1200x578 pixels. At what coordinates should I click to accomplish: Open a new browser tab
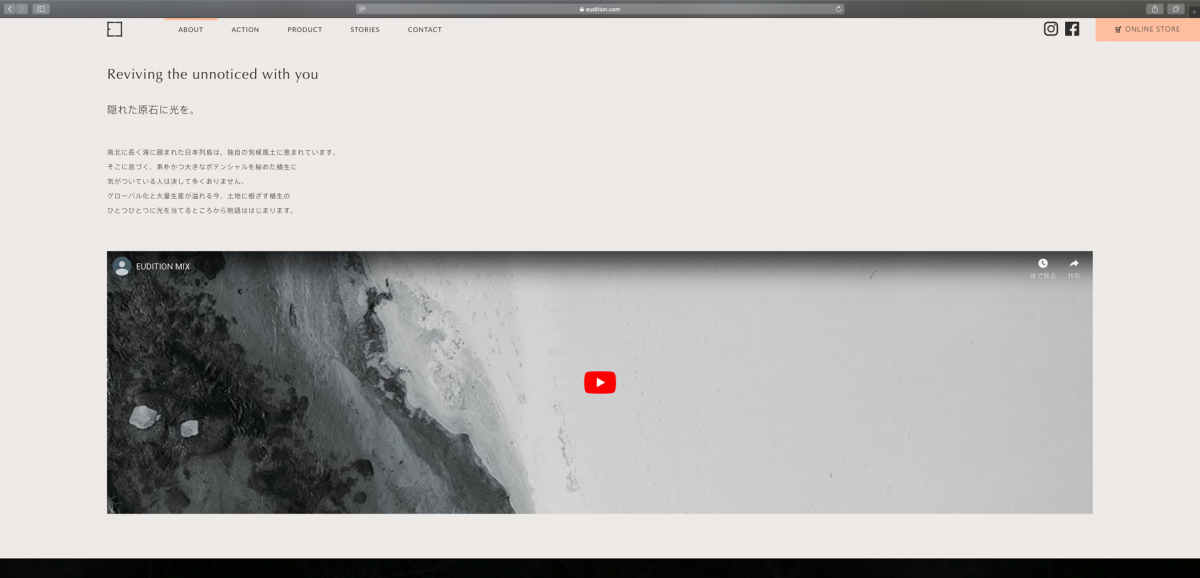pos(1194,11)
